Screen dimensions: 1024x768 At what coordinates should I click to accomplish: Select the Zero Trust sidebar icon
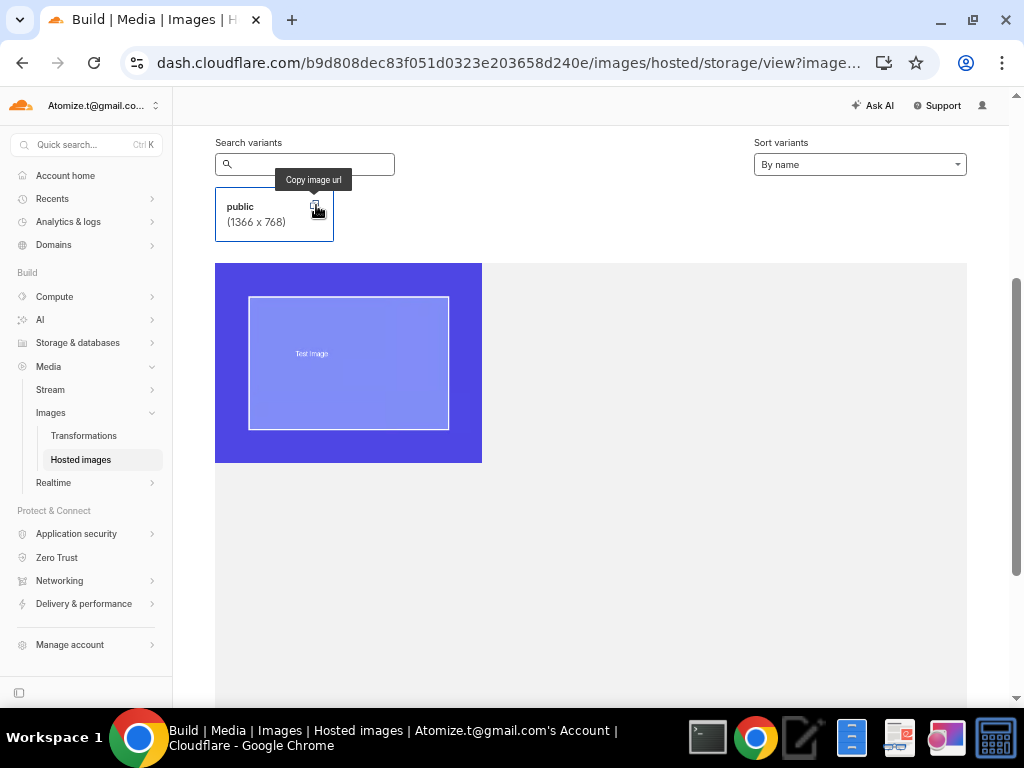(x=22, y=557)
